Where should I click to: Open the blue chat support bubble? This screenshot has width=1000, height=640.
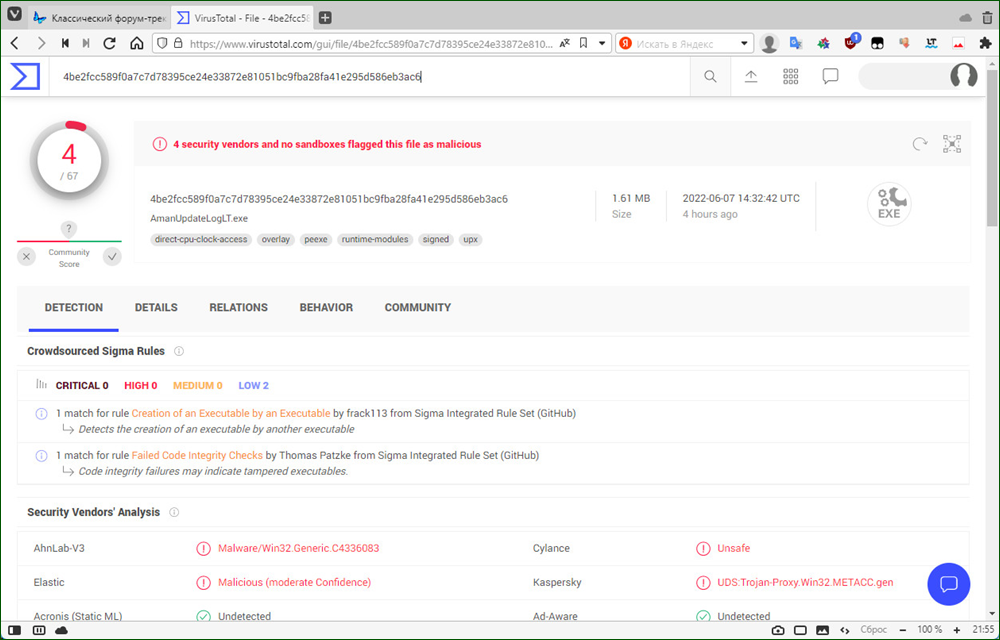pyautogui.click(x=948, y=584)
